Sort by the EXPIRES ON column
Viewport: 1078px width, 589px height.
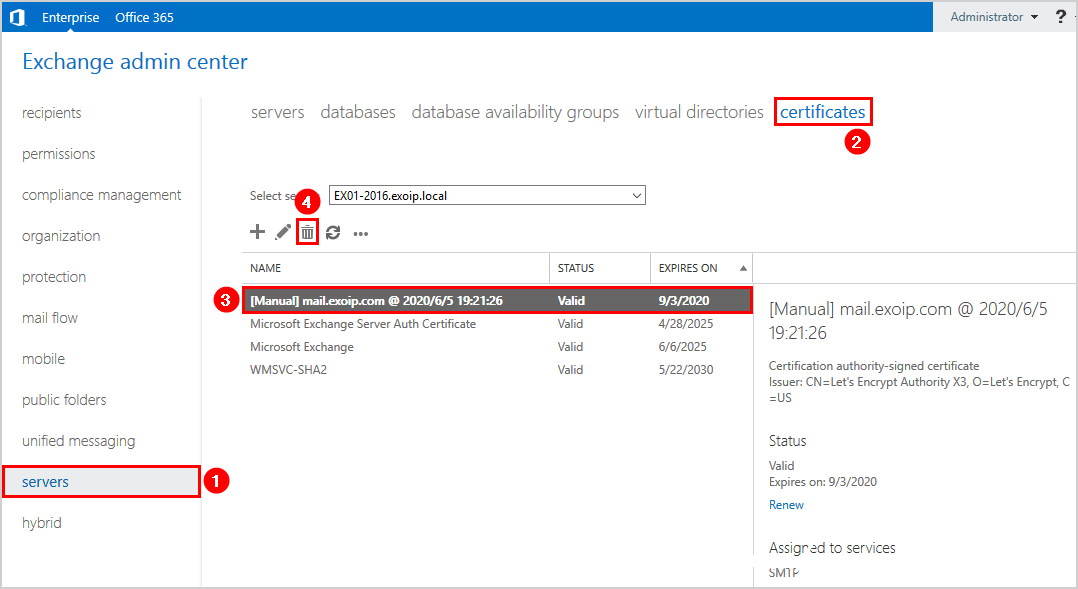pyautogui.click(x=701, y=268)
